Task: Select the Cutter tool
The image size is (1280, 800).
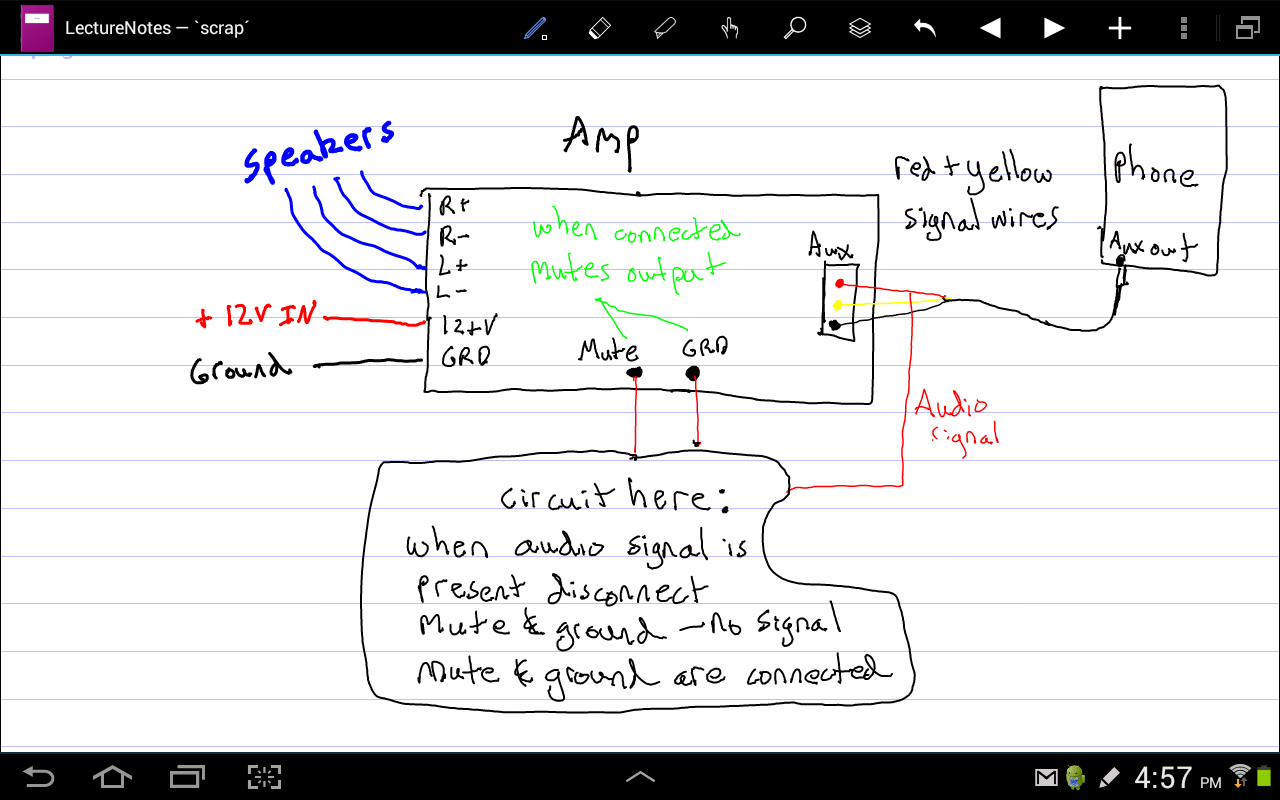Action: 664,28
